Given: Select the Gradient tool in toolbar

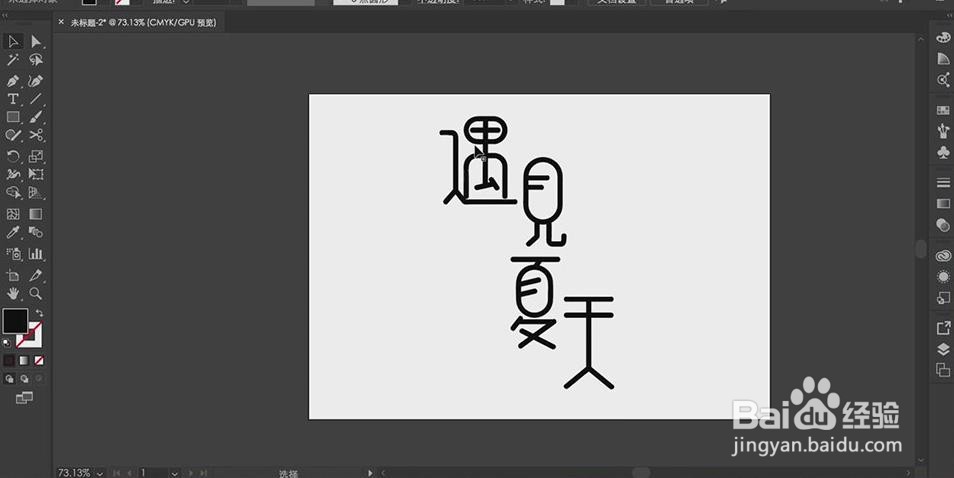Looking at the screenshot, I should pyautogui.click(x=36, y=214).
